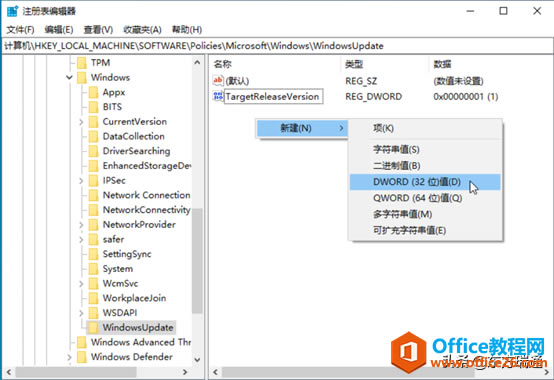
Task: Open the 收藏夹(A) menu
Action: pos(142,30)
